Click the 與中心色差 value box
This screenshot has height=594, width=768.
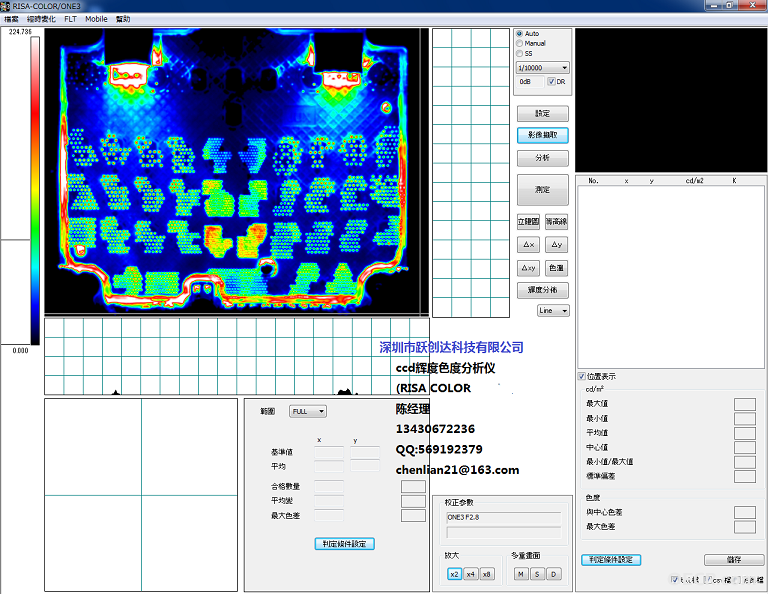pyautogui.click(x=744, y=512)
